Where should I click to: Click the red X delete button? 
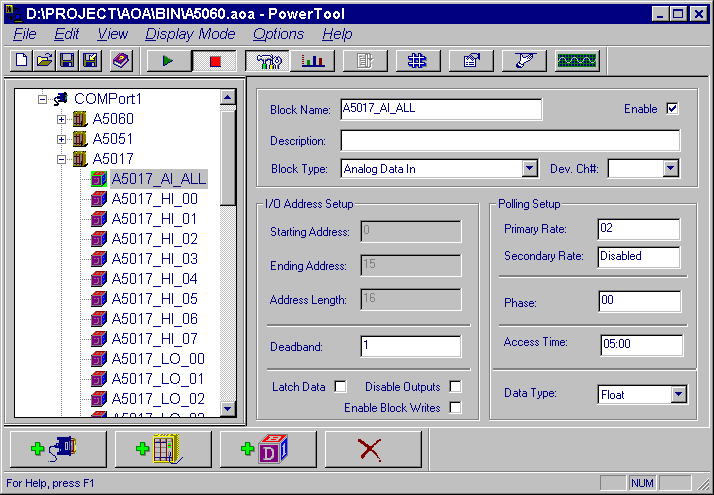pos(372,449)
